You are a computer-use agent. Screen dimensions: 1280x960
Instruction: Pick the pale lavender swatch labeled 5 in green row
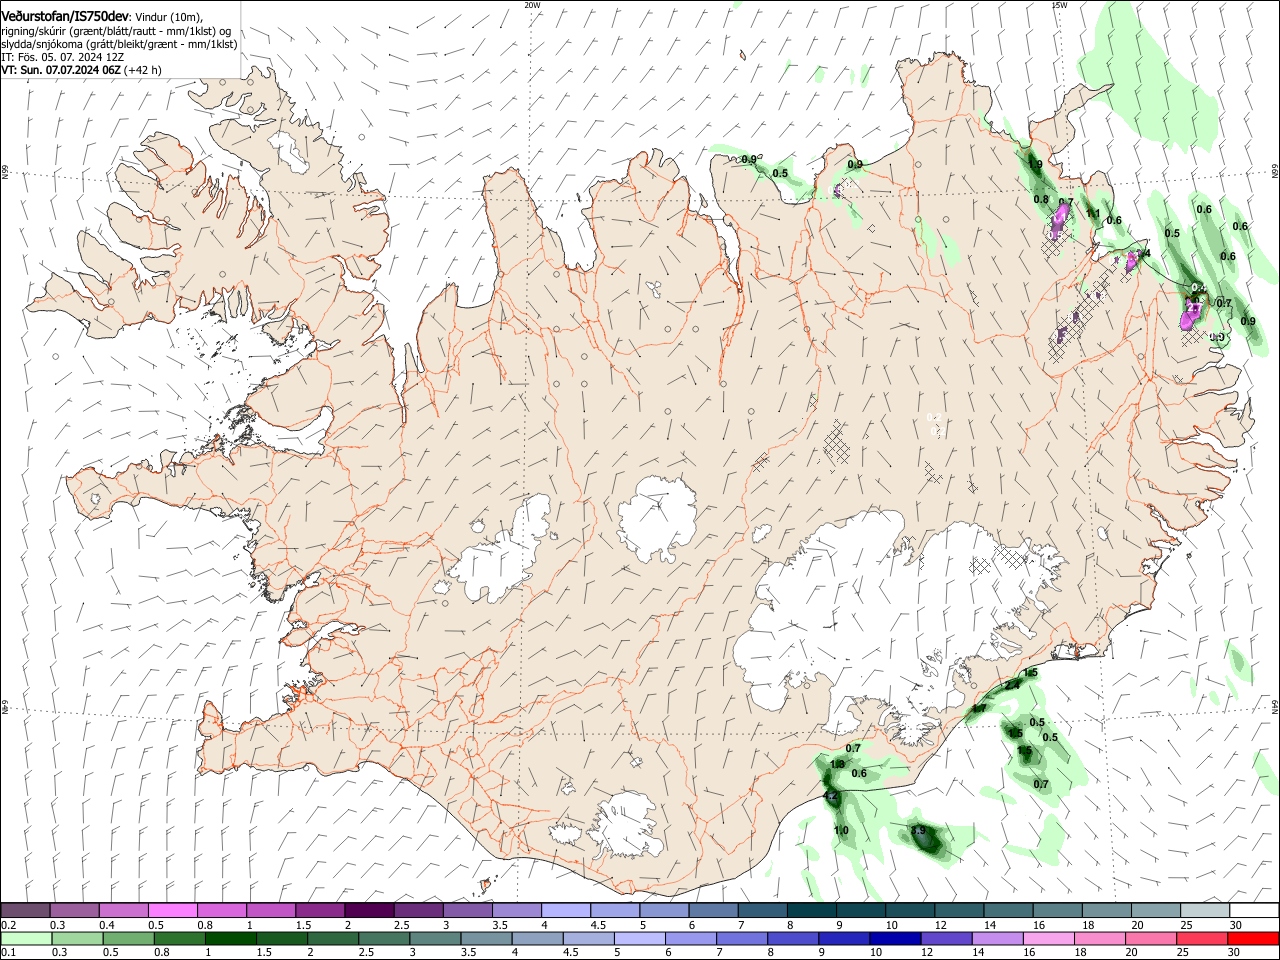640,938
